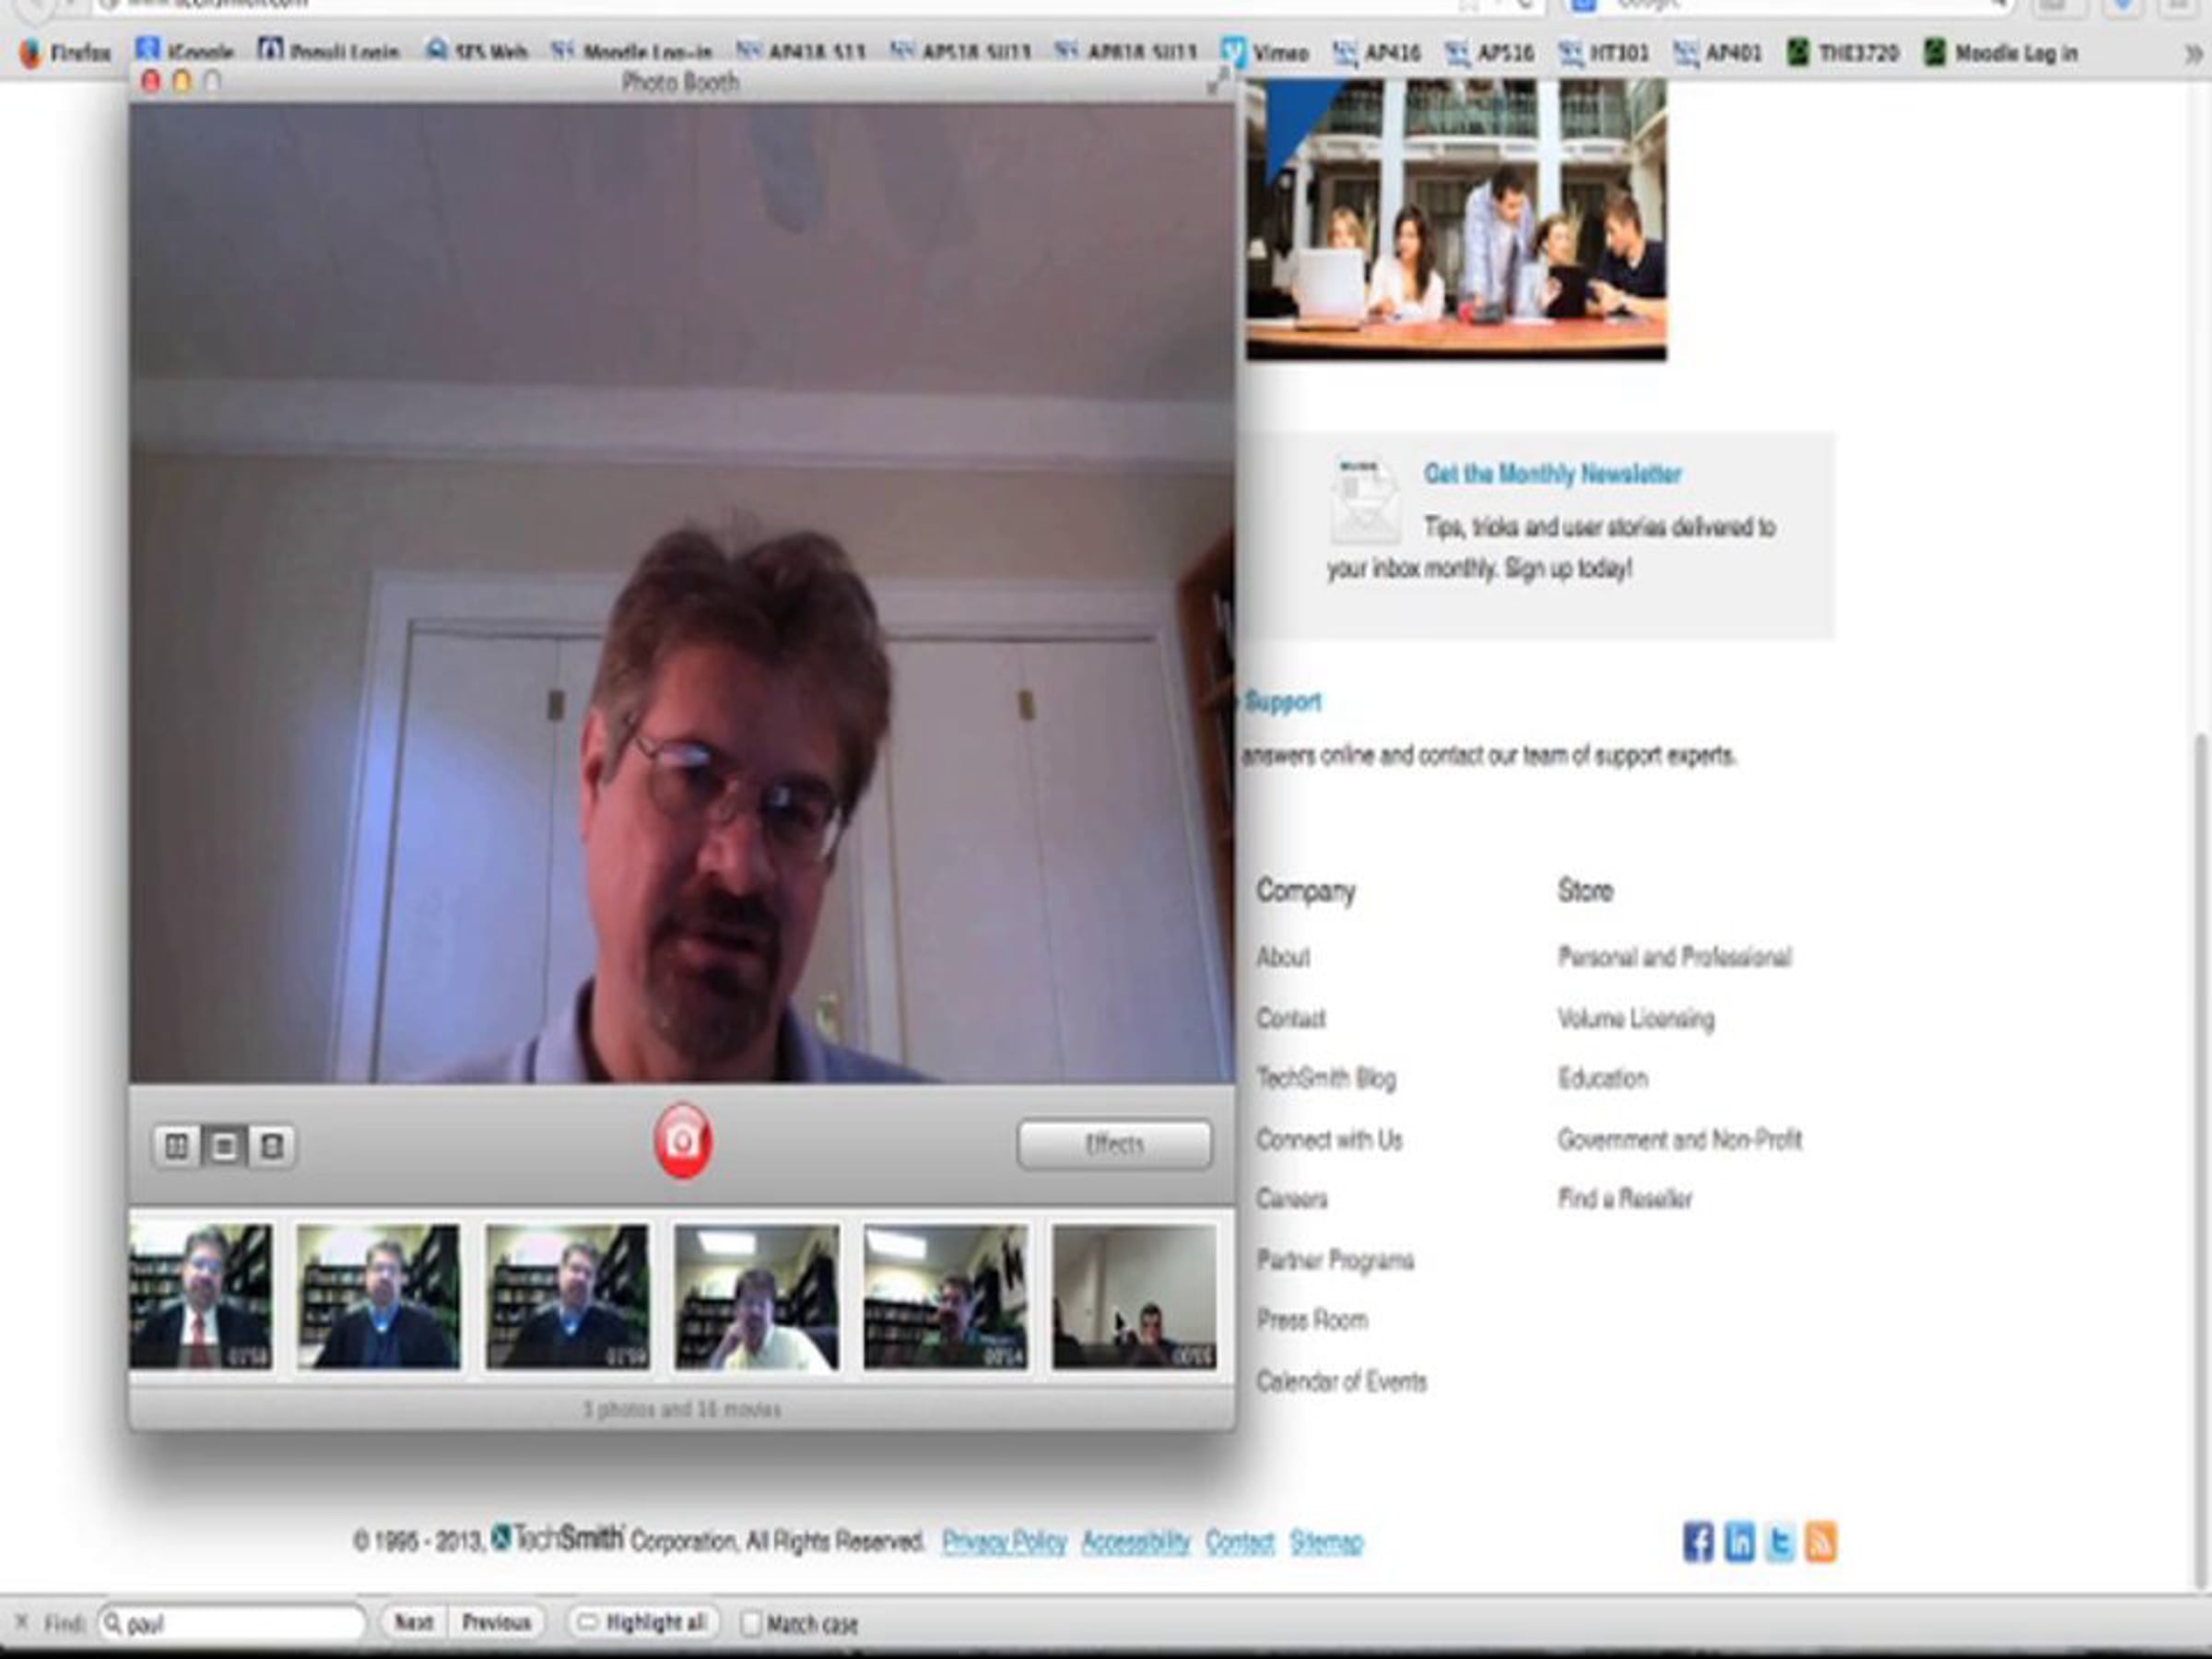Enter Photo Booth fullscreen with arrows icon
This screenshot has width=2212, height=1659.
(1217, 82)
